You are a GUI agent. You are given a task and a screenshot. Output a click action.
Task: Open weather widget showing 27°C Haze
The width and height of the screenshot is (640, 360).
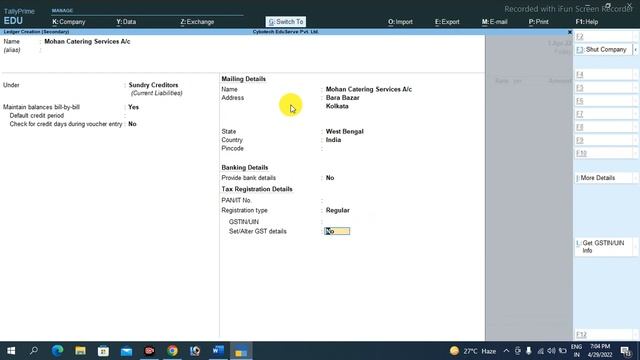(473, 351)
